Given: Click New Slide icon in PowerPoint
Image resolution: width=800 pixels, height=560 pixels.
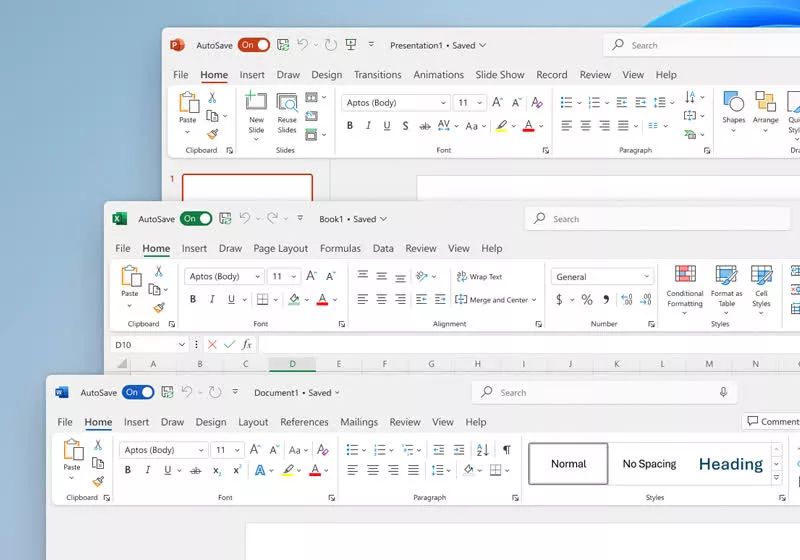Looking at the screenshot, I should (256, 102).
